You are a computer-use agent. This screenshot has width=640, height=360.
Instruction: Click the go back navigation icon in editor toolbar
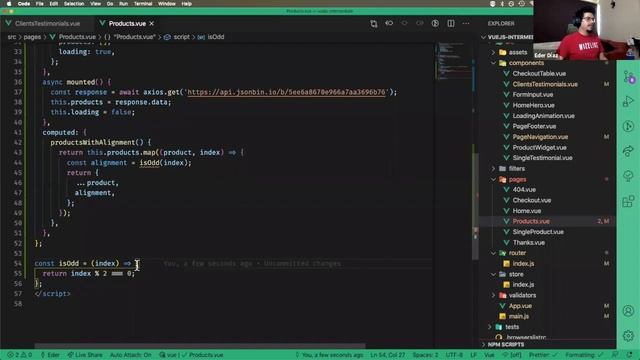pos(389,23)
